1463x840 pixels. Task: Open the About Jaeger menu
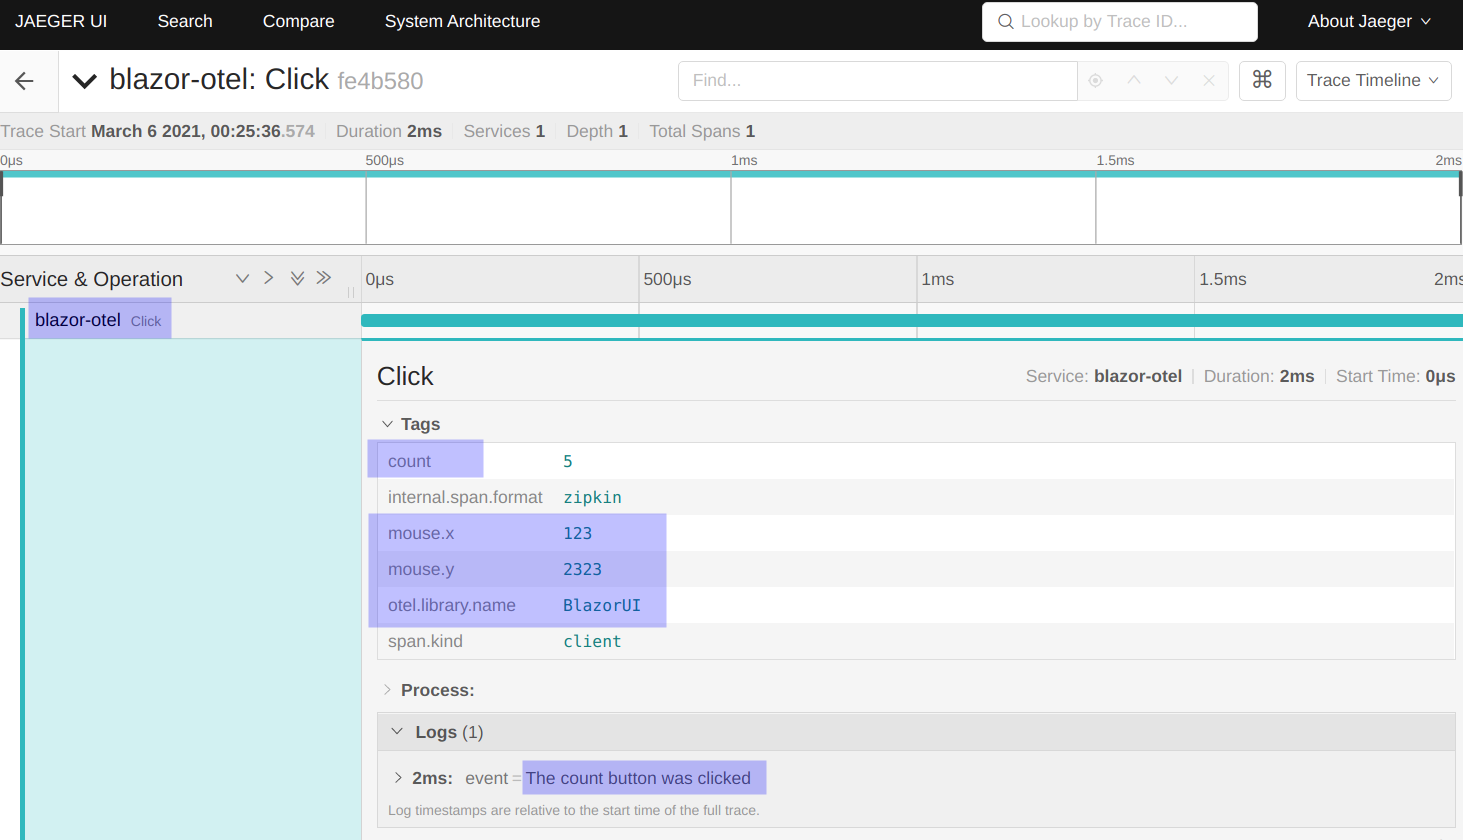coord(1369,21)
